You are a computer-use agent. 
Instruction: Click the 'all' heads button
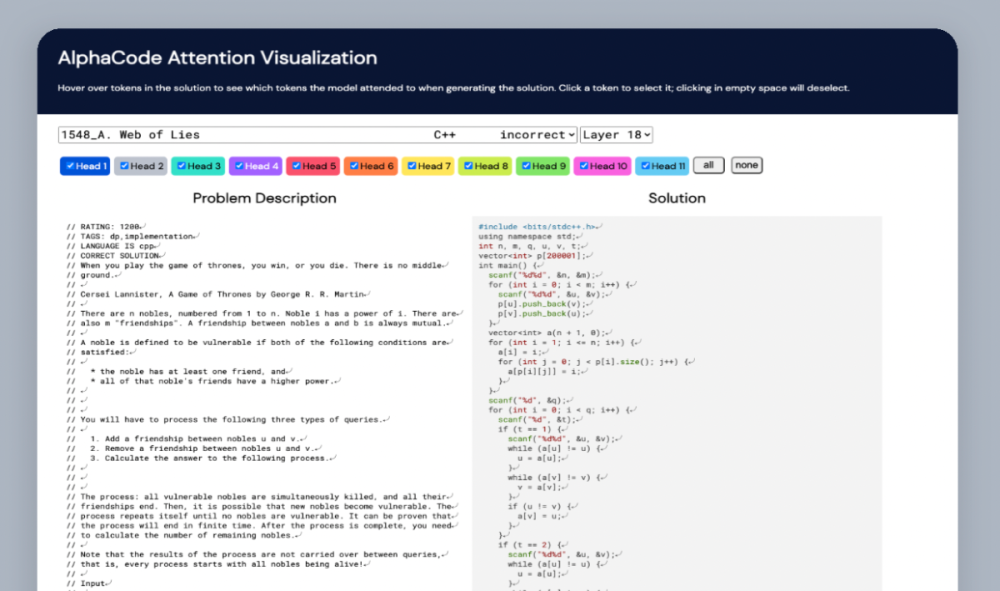pos(708,165)
